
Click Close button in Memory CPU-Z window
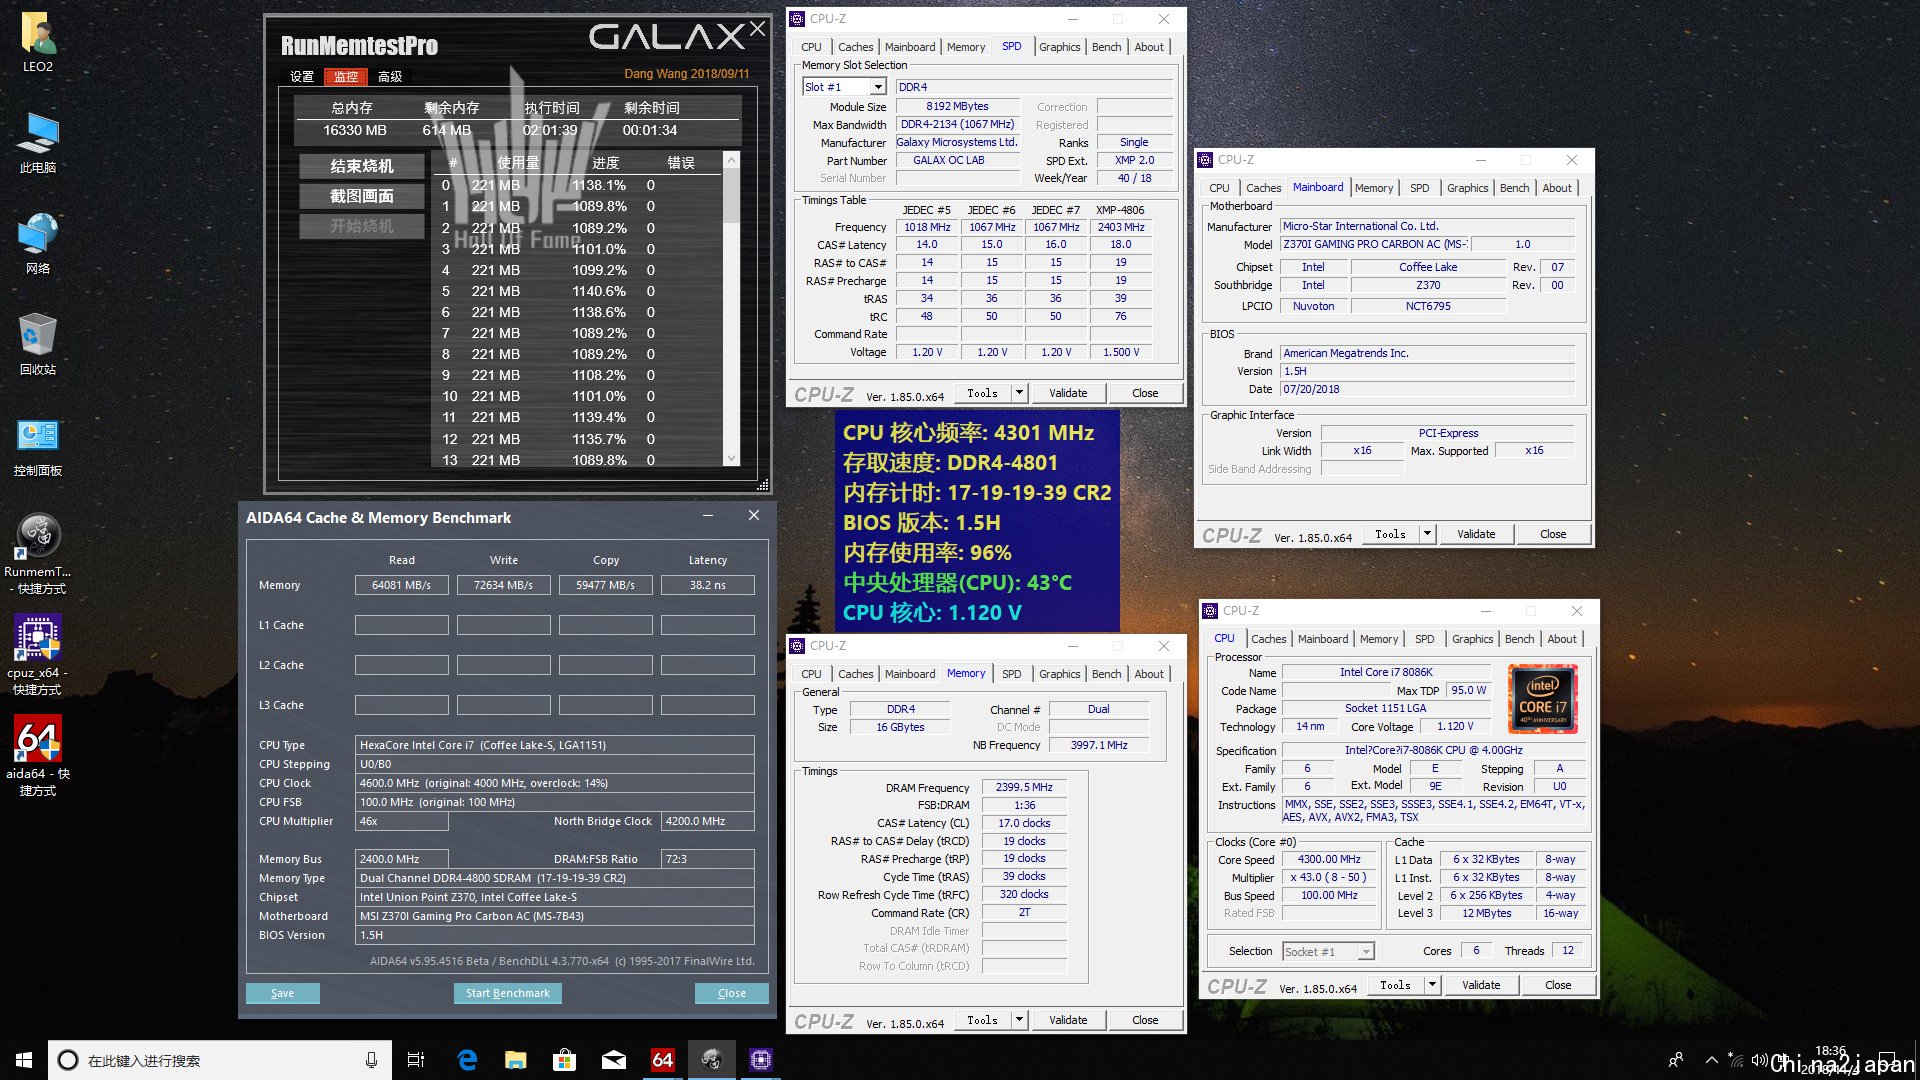[x=1145, y=1020]
